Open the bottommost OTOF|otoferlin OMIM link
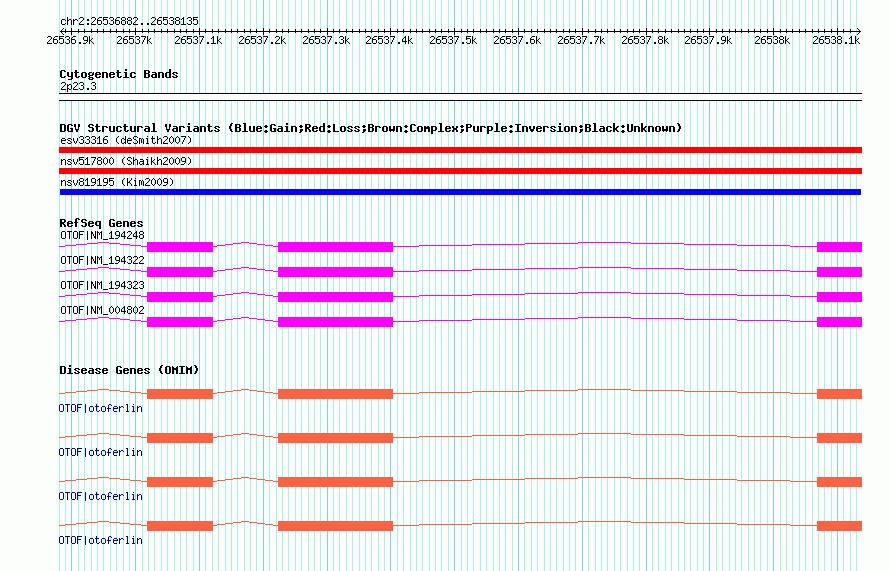The image size is (890, 571). (100, 540)
